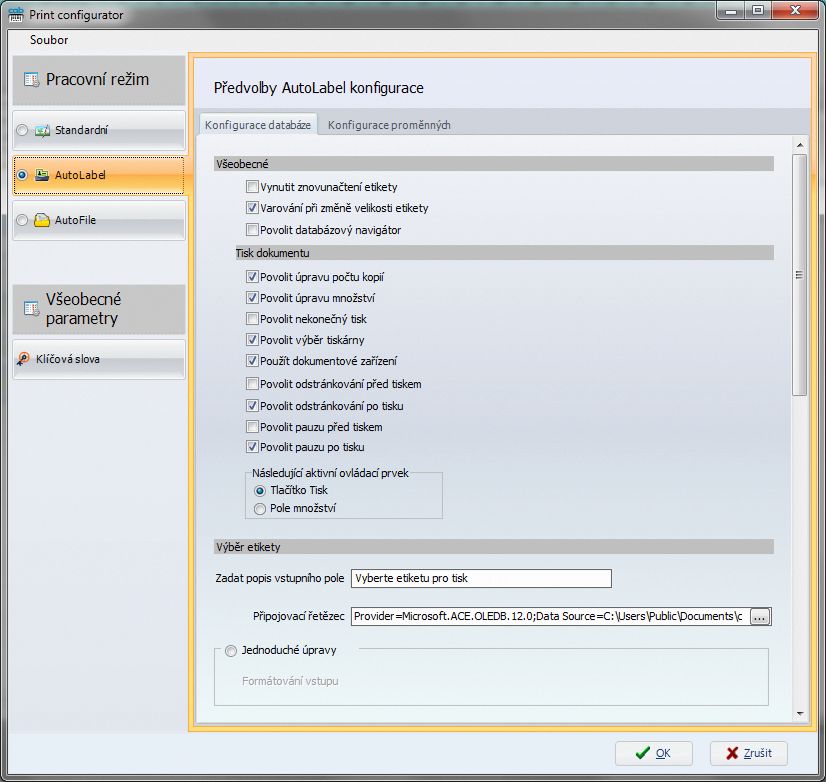Image resolution: width=826 pixels, height=782 pixels.
Task: Select Jednoduché úpravy radio option
Action: coord(231,651)
